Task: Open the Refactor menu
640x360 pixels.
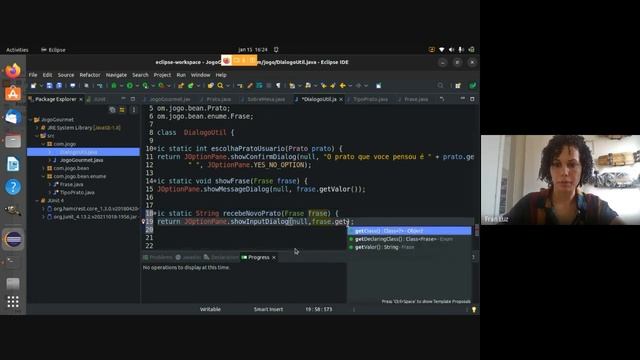Action: point(90,75)
